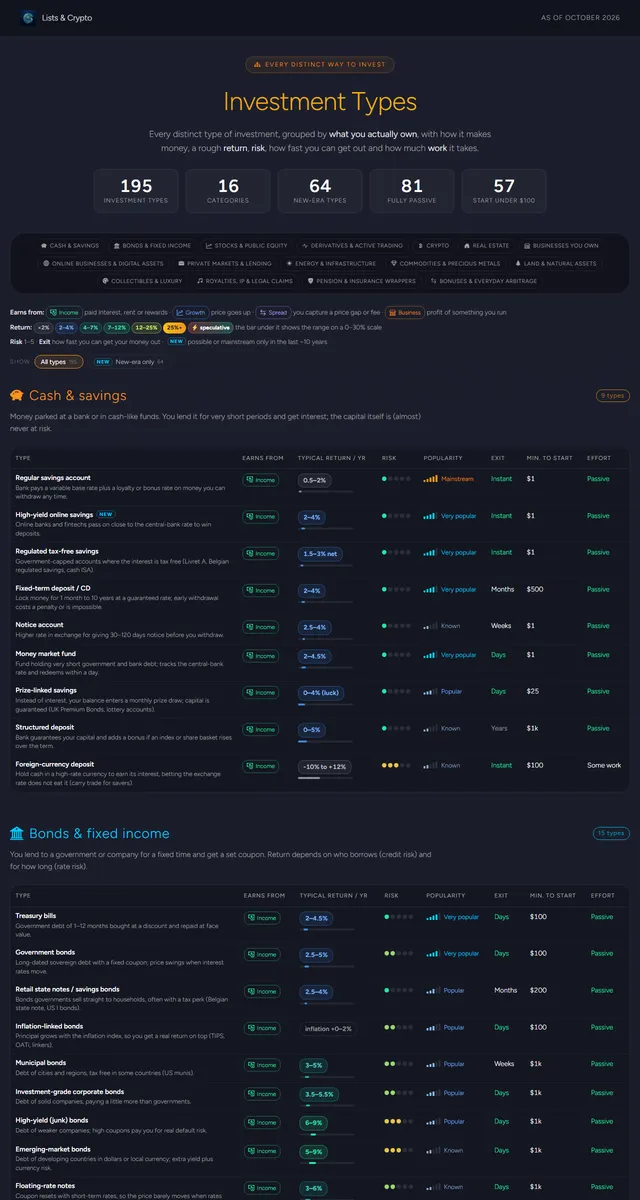Click the 0–4% (luck) return pill

coord(321,692)
